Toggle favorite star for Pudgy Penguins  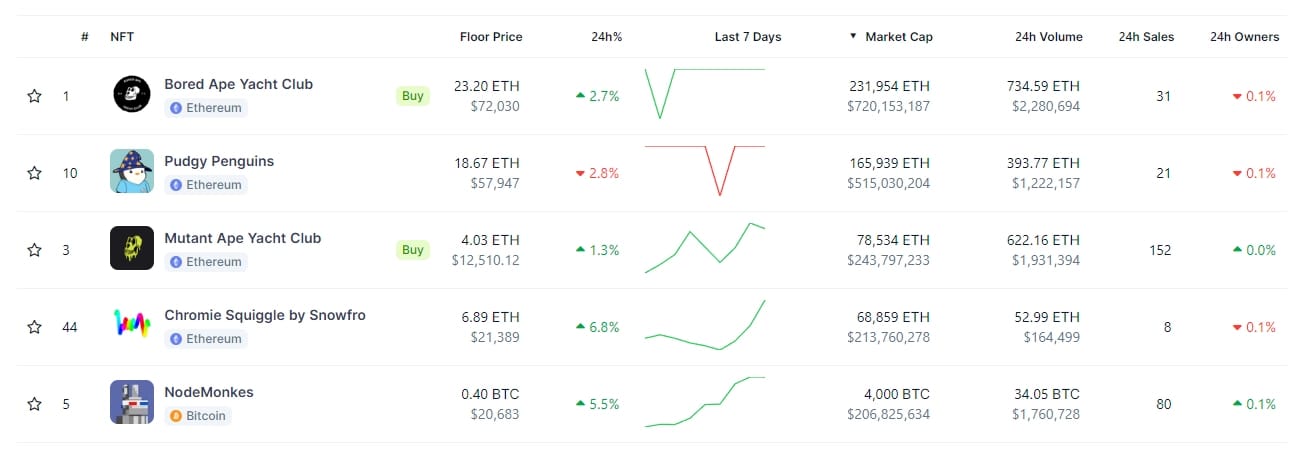coord(34,173)
